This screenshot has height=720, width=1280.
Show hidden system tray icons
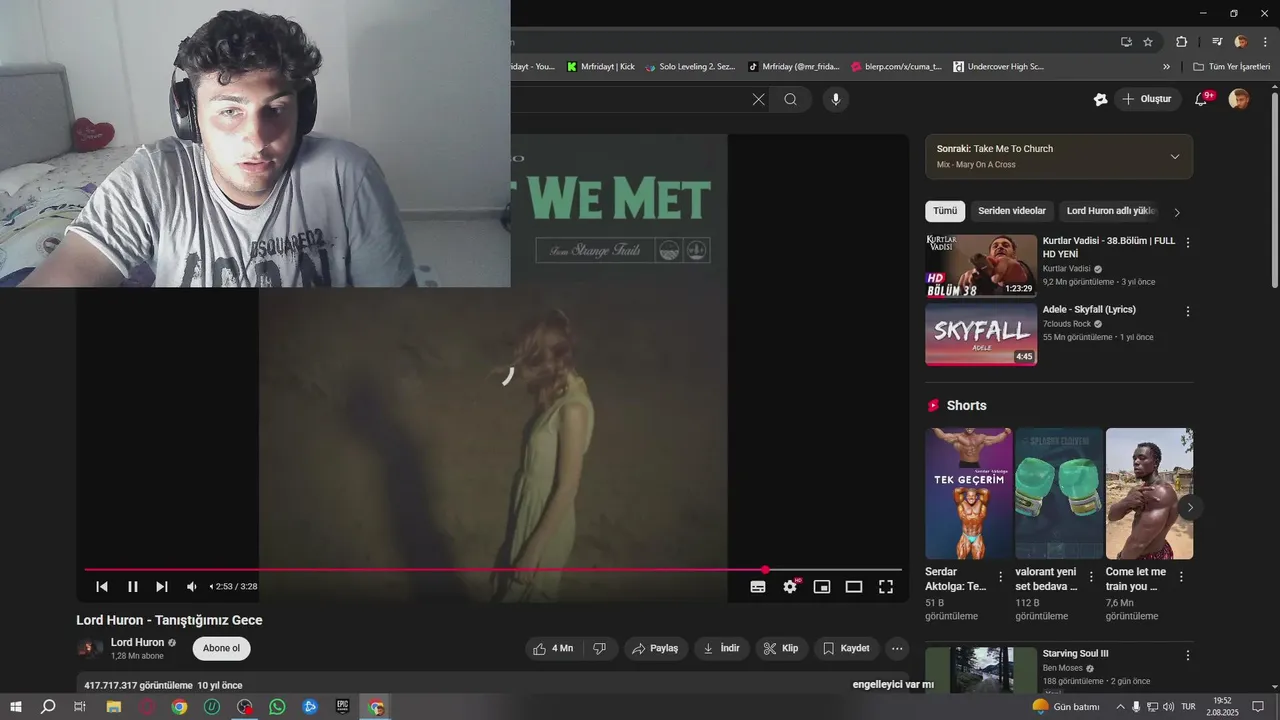coord(1120,707)
